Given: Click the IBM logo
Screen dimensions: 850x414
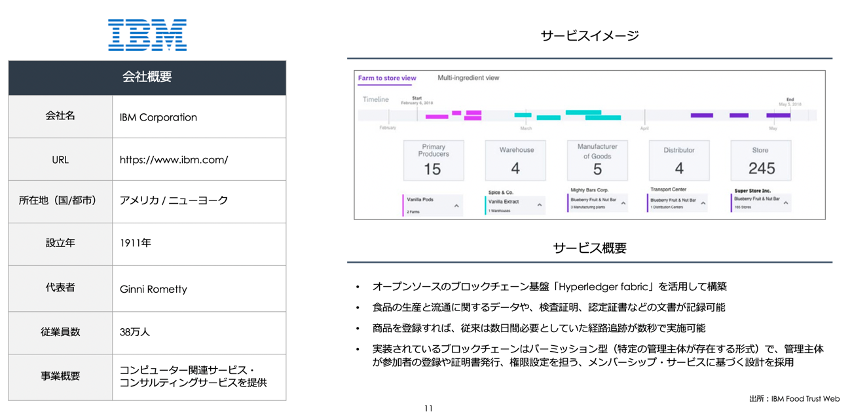Looking at the screenshot, I should [x=147, y=35].
